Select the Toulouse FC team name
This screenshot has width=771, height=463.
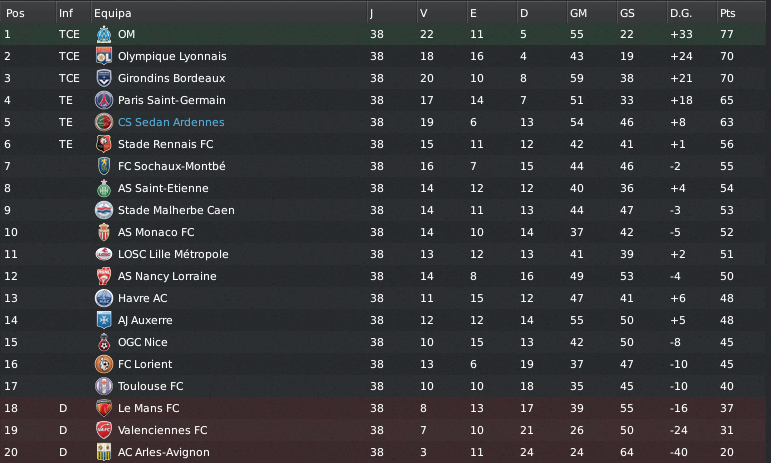tap(151, 386)
